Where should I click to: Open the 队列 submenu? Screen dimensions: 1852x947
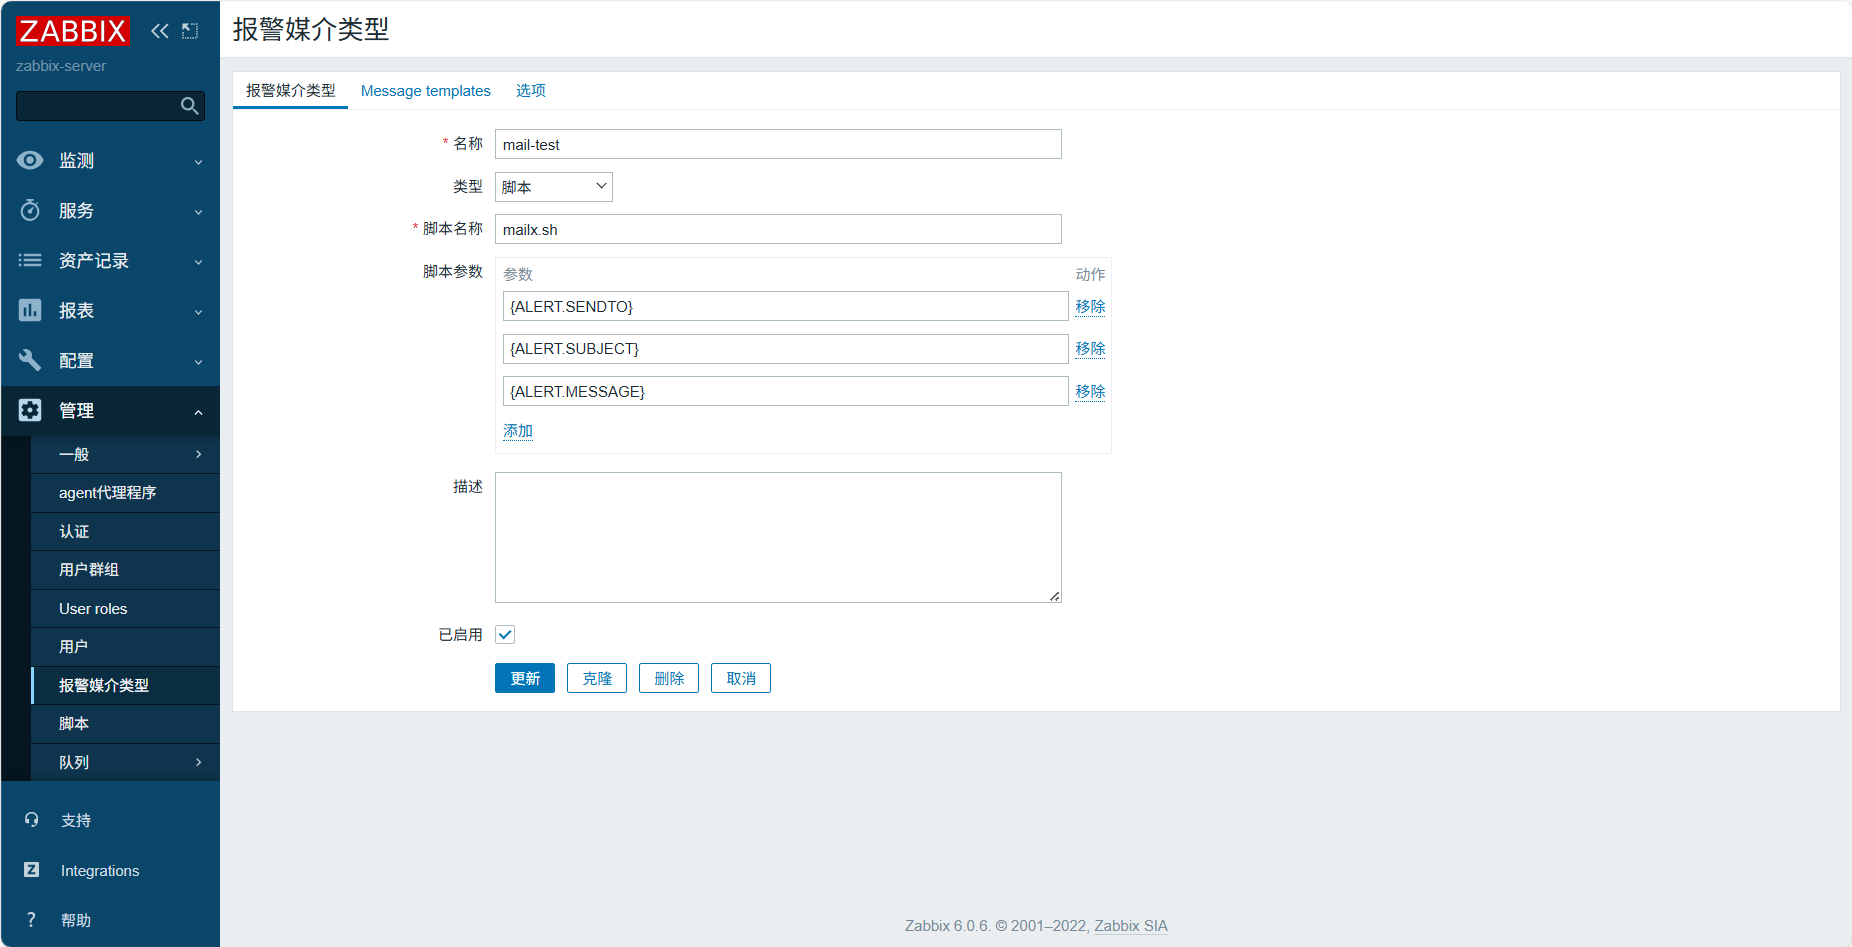click(x=125, y=762)
